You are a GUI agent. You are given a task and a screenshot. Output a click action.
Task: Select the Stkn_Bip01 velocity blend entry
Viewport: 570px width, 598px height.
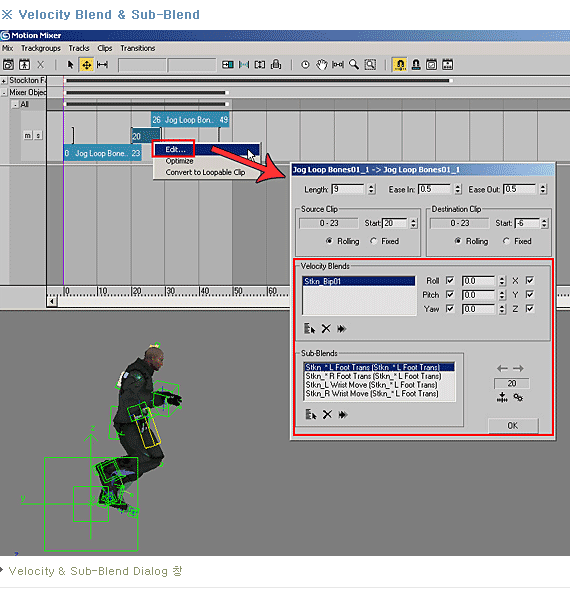coord(359,281)
